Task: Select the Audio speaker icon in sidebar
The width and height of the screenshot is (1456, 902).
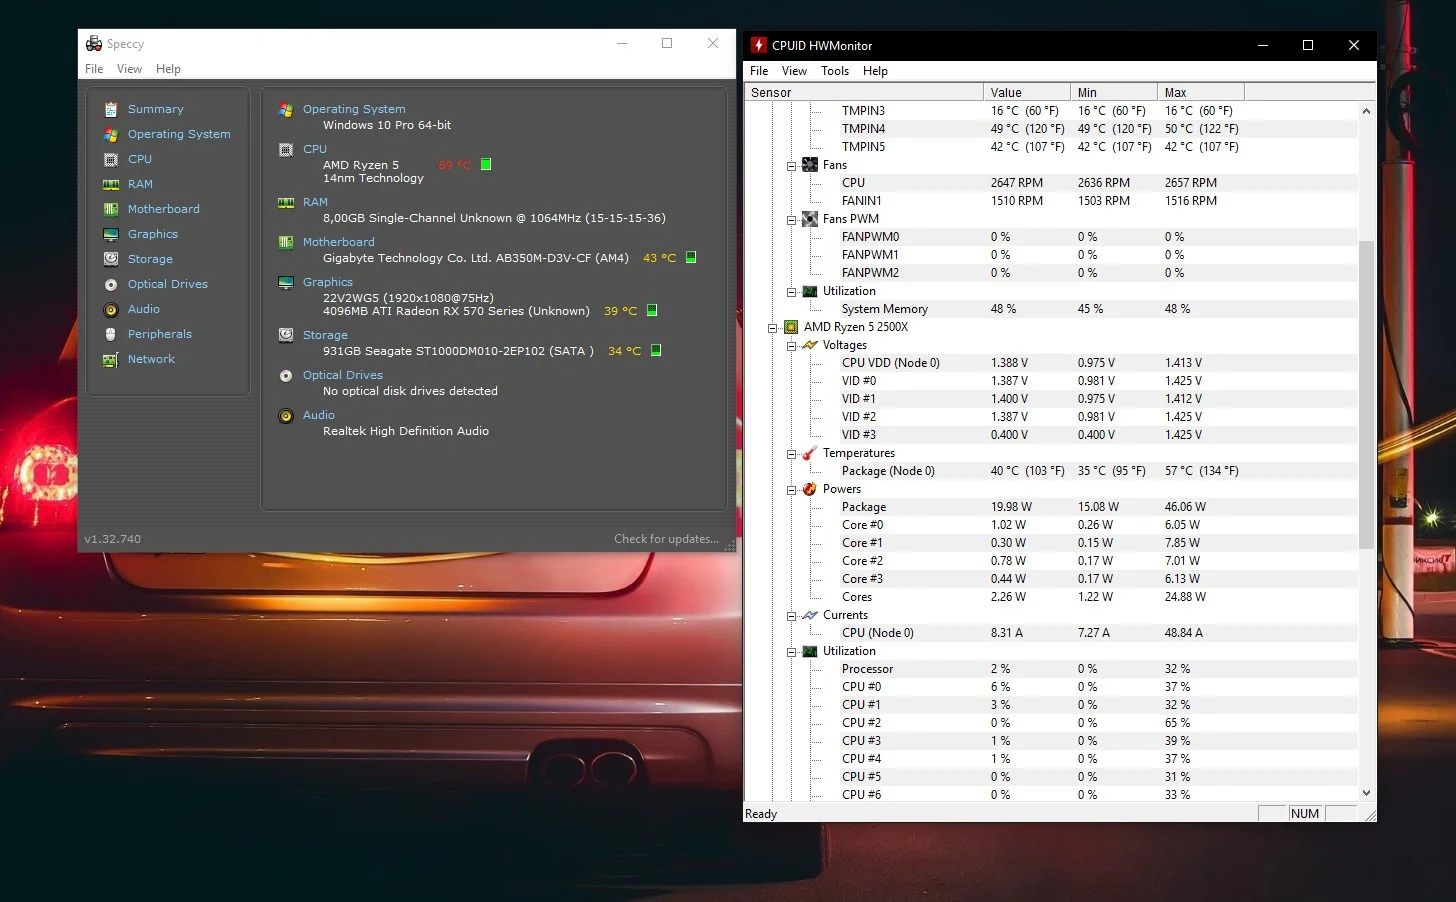Action: point(111,309)
